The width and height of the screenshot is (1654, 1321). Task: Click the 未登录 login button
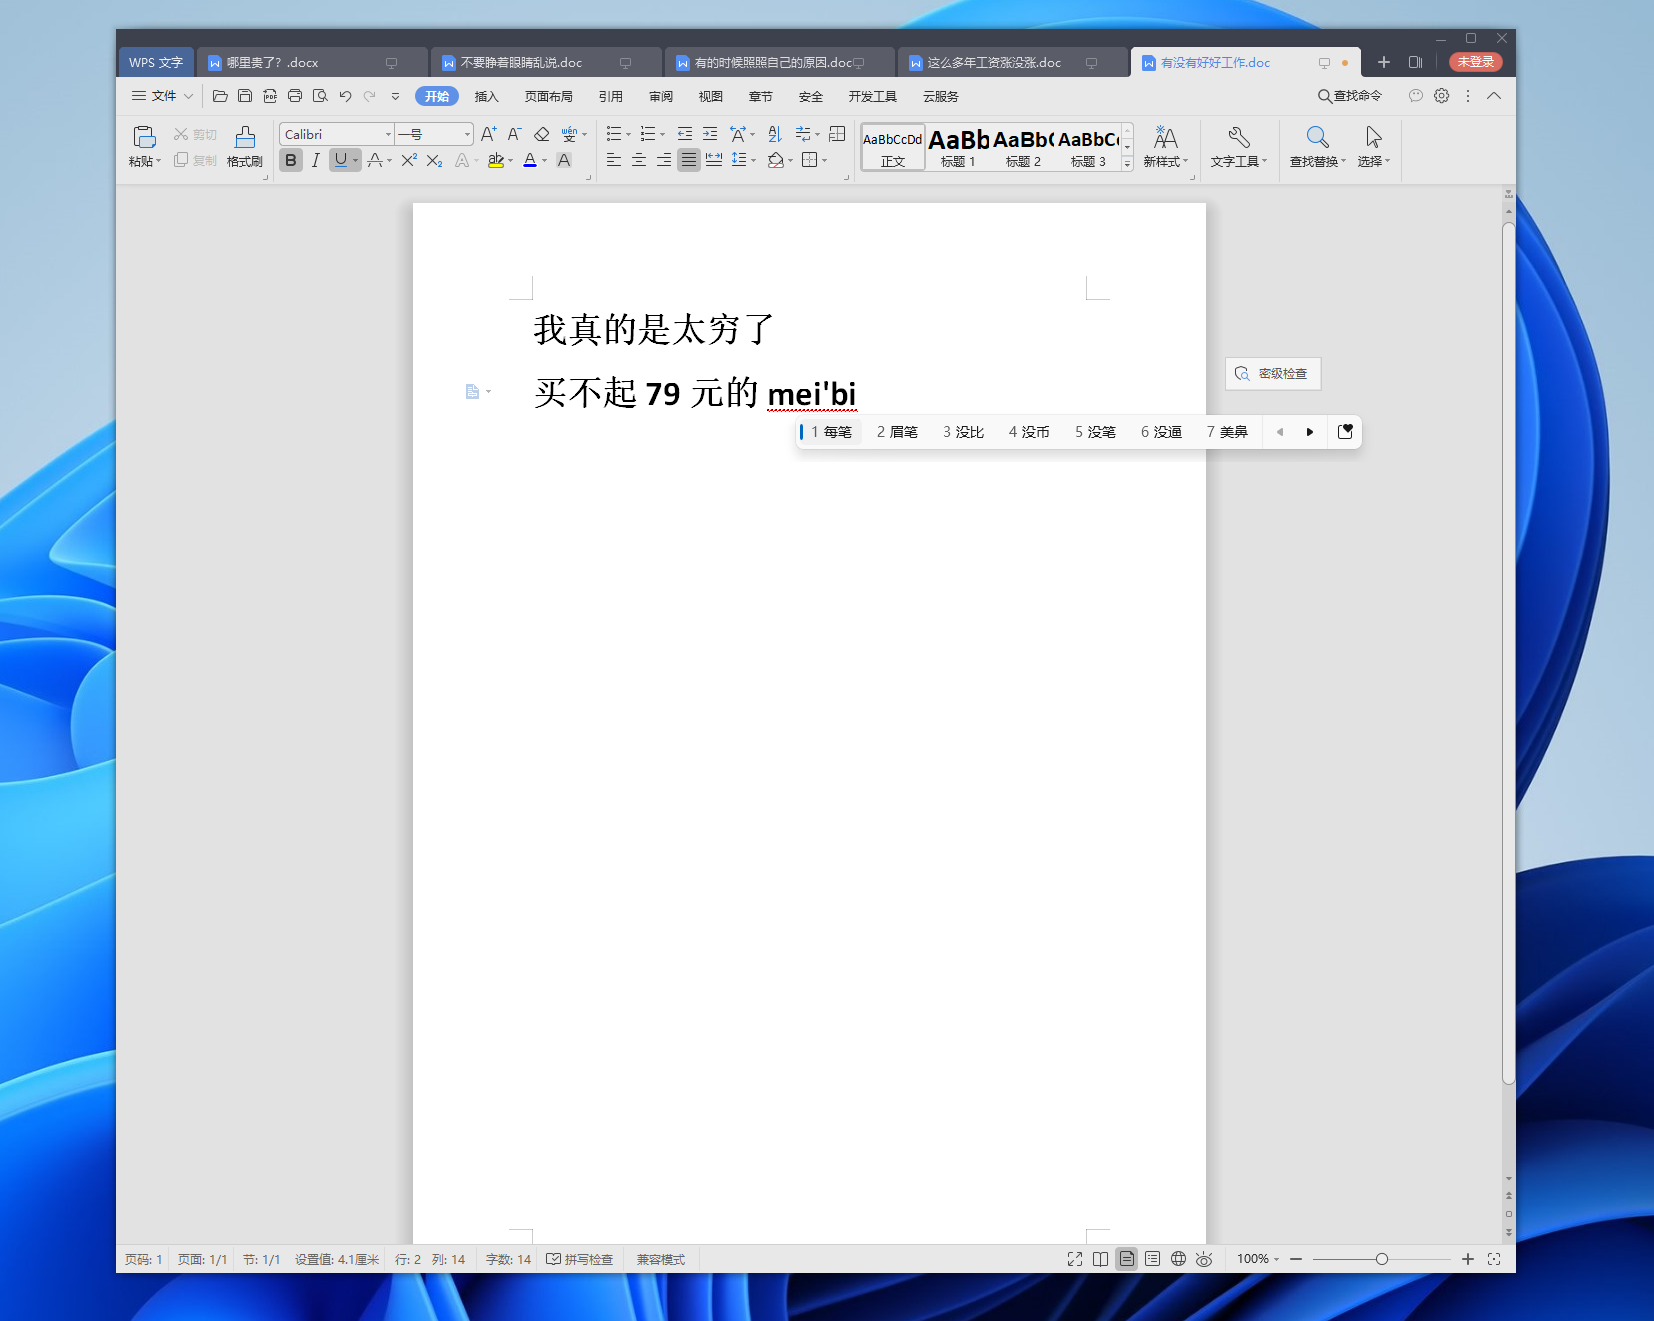(1475, 62)
